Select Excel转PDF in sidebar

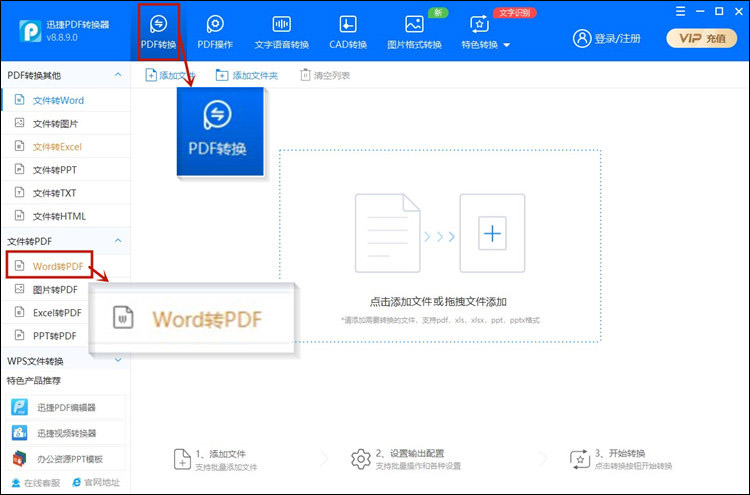click(46, 312)
